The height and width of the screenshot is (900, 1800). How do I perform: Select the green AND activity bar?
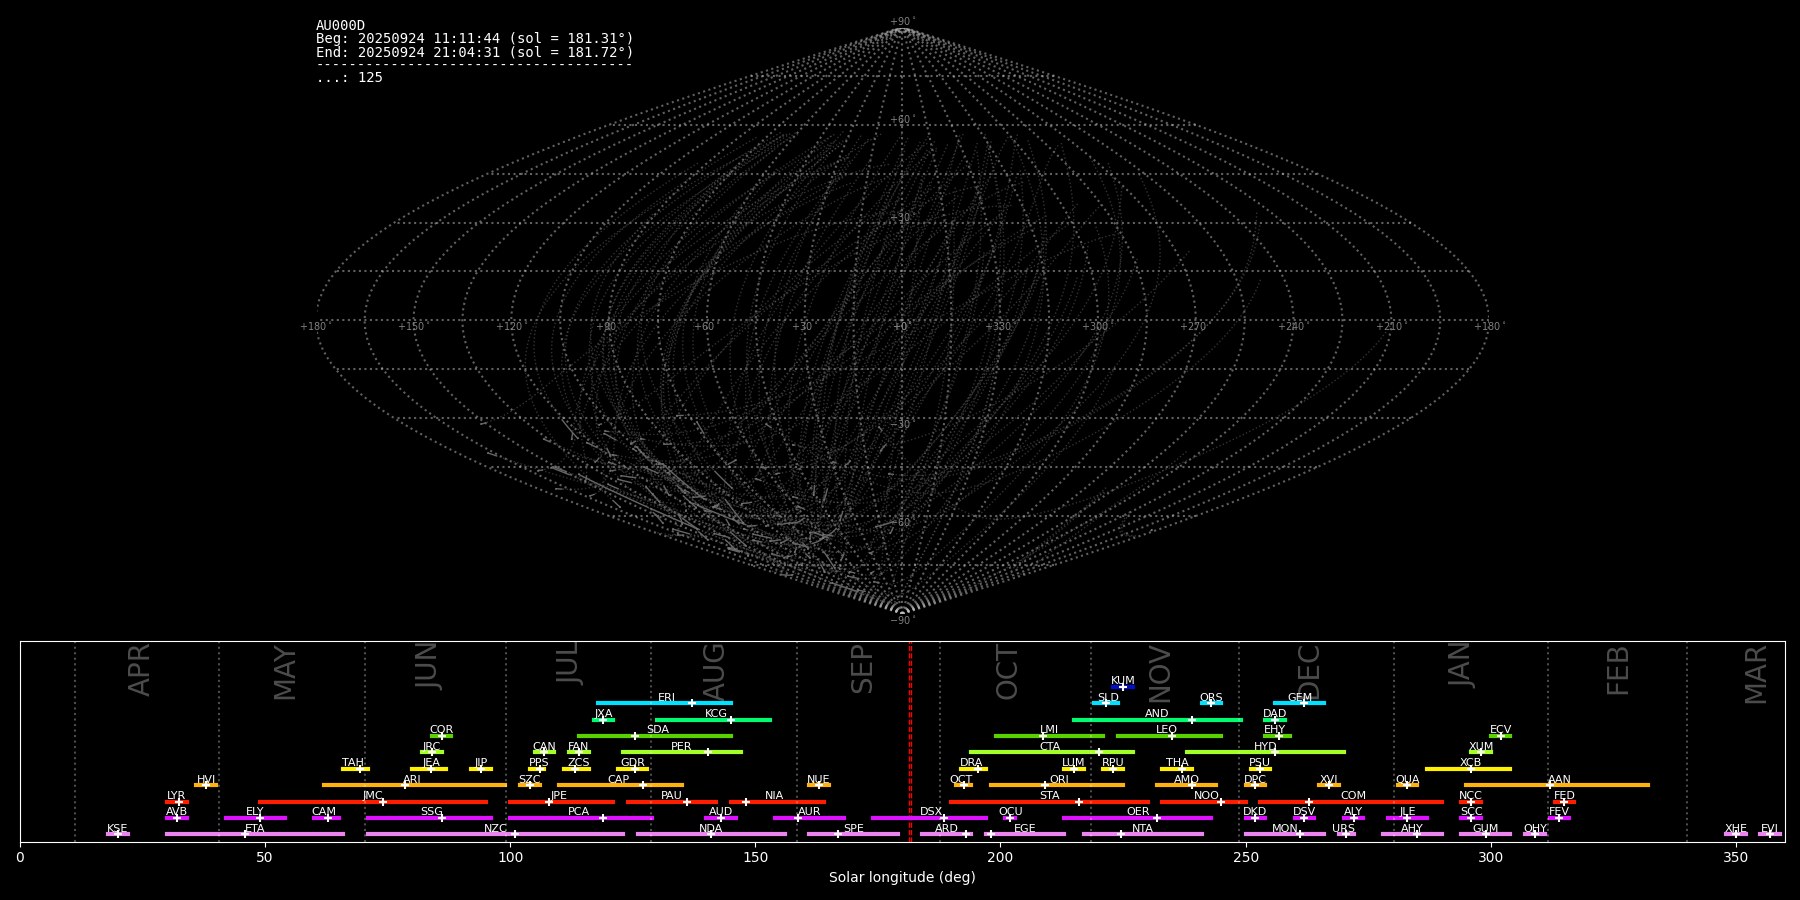click(x=1157, y=720)
